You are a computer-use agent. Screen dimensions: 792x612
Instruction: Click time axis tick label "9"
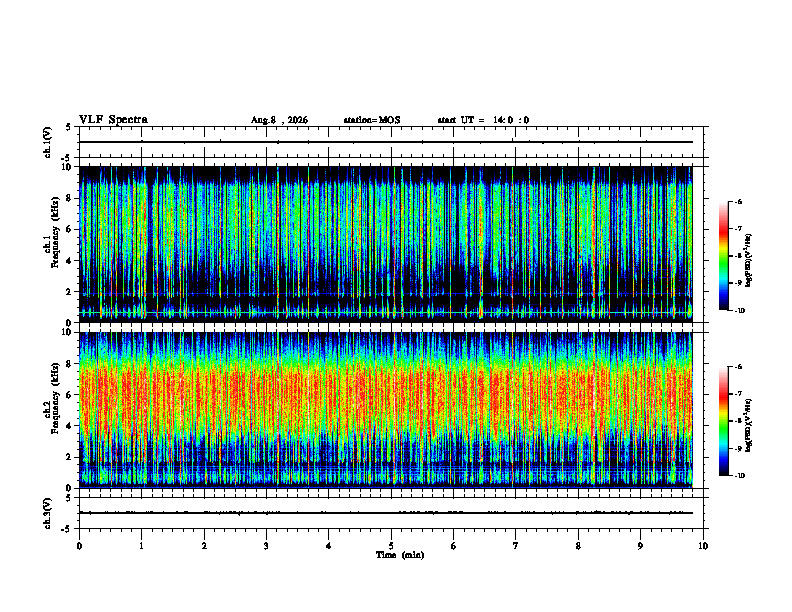point(640,546)
